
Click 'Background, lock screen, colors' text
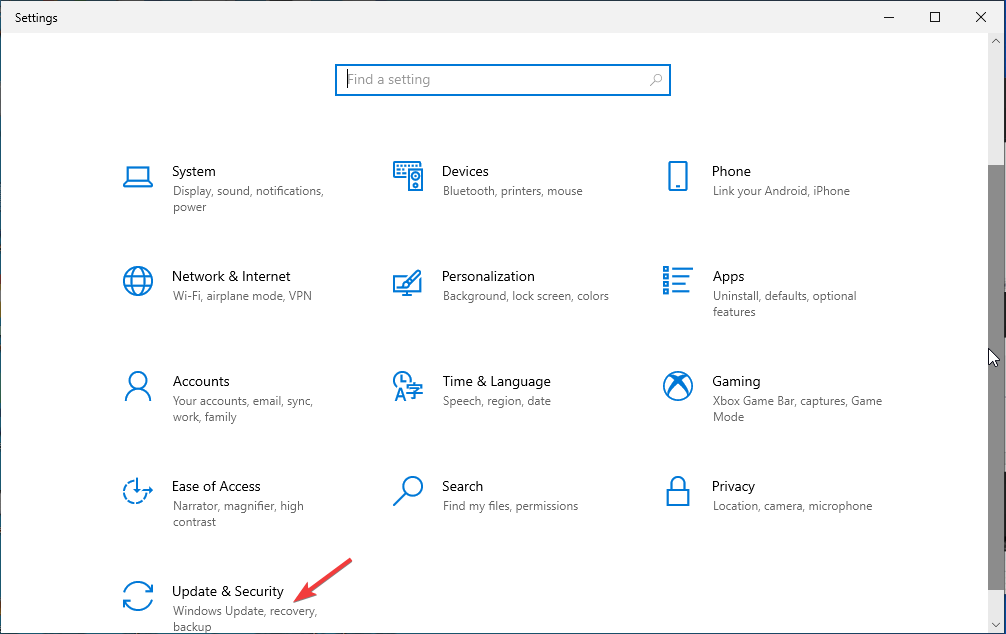tap(525, 296)
